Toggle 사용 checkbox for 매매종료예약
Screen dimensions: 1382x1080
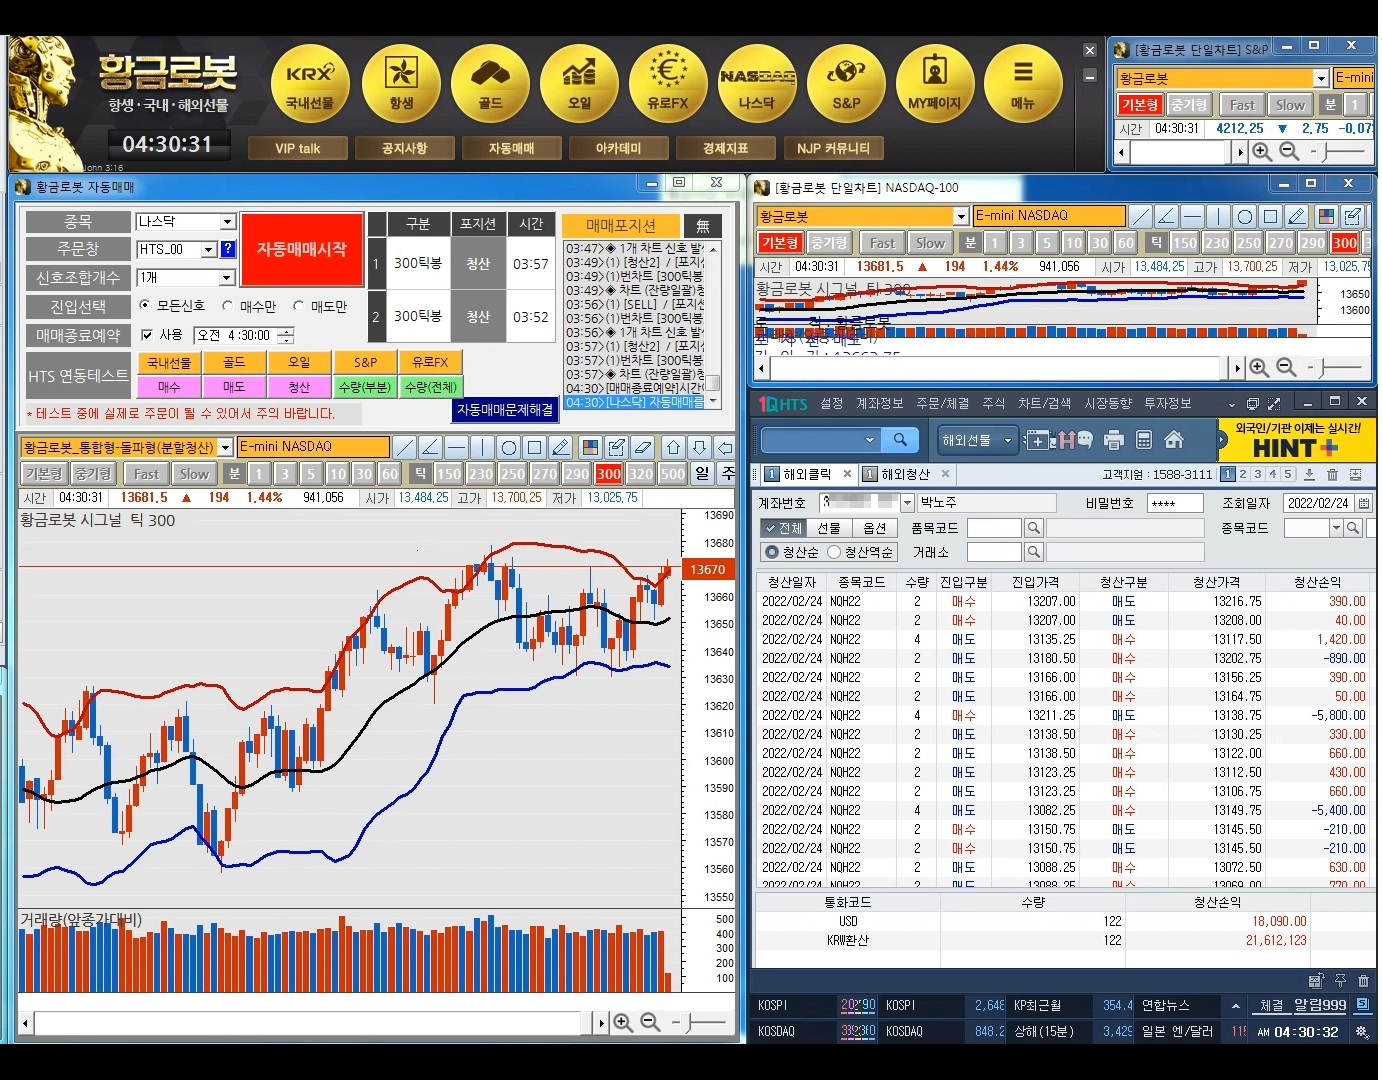[x=147, y=335]
